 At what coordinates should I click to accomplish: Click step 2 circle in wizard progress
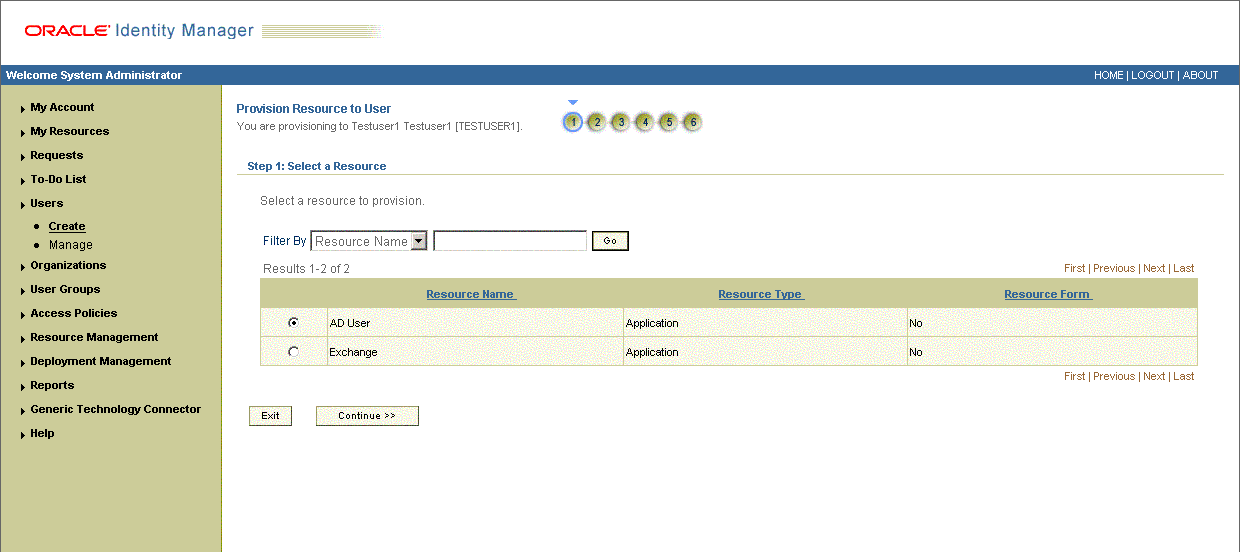pos(597,123)
